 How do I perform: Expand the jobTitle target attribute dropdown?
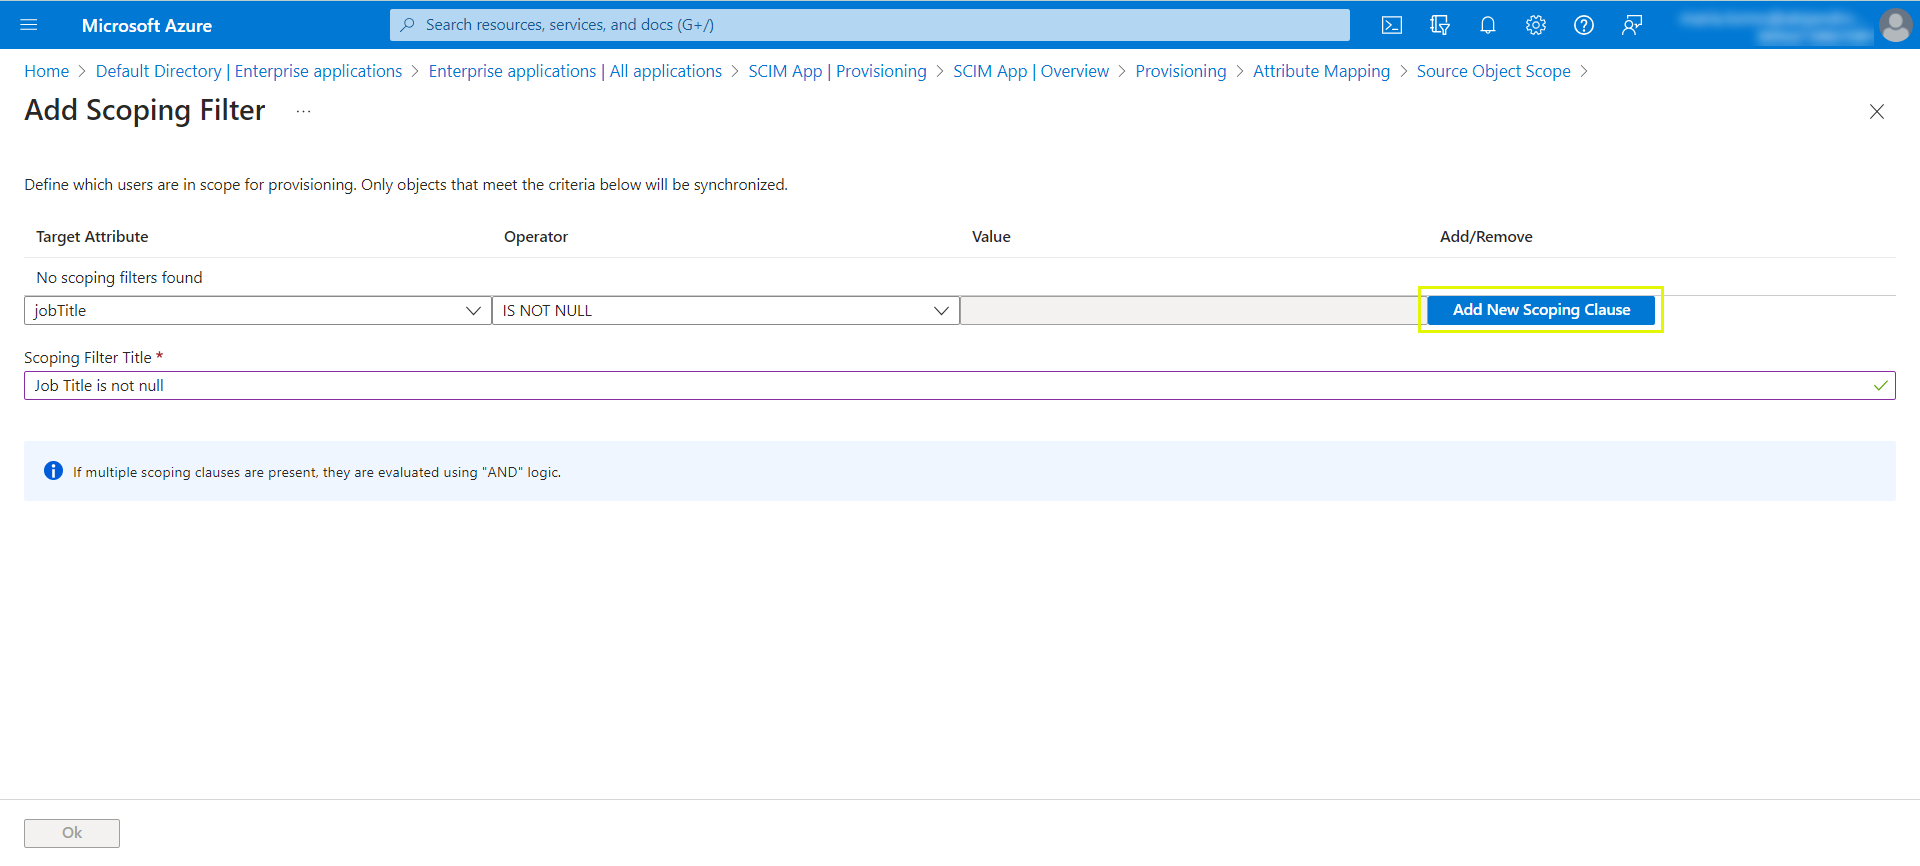click(x=257, y=311)
